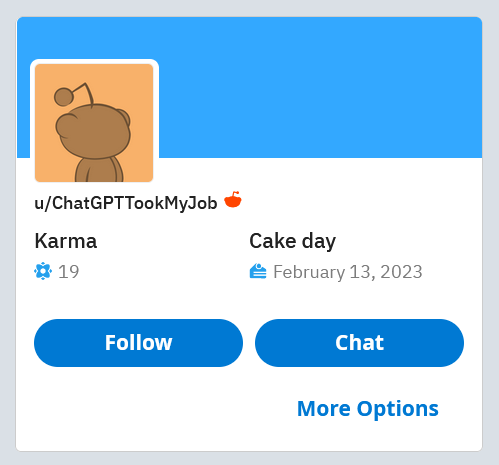Screen dimensions: 499x465
Task: Click the word Follow on button
Action: [x=138, y=343]
